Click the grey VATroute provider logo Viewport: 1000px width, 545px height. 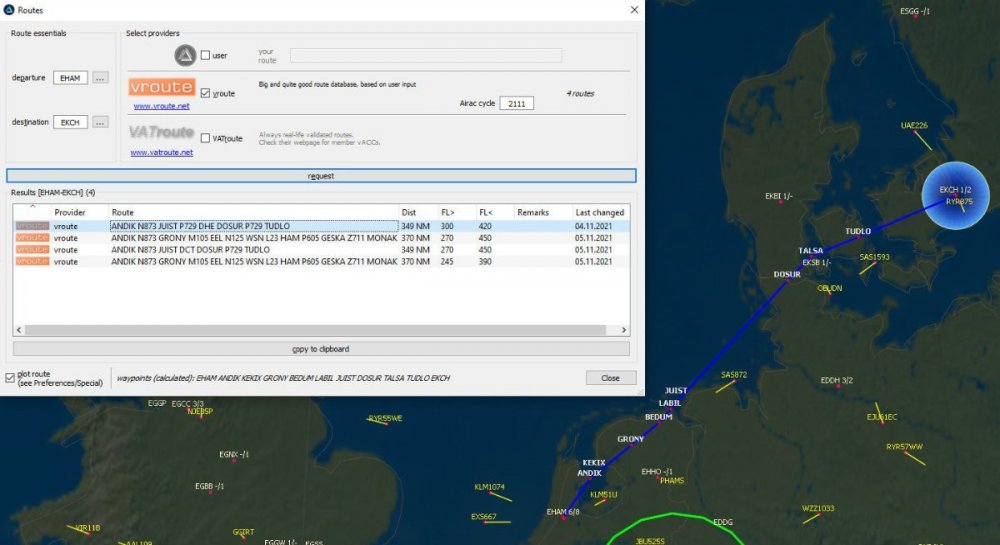pyautogui.click(x=161, y=132)
